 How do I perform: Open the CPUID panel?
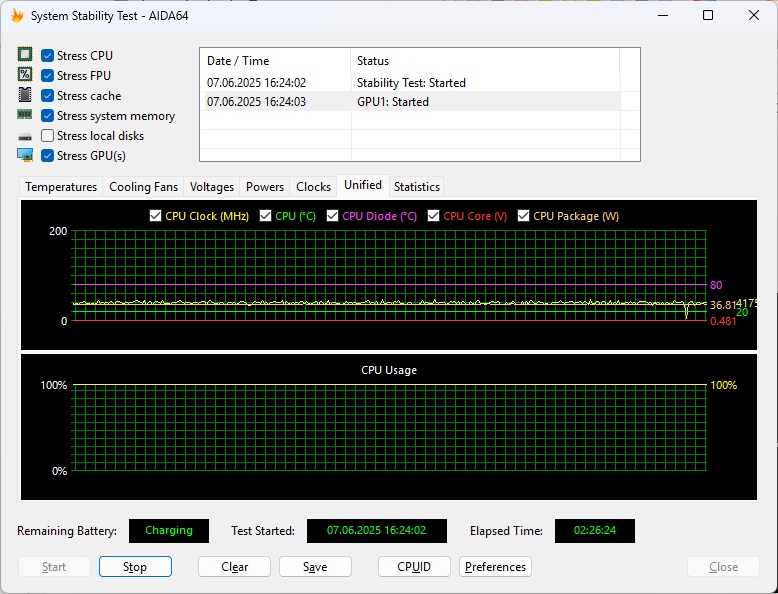[x=414, y=567]
